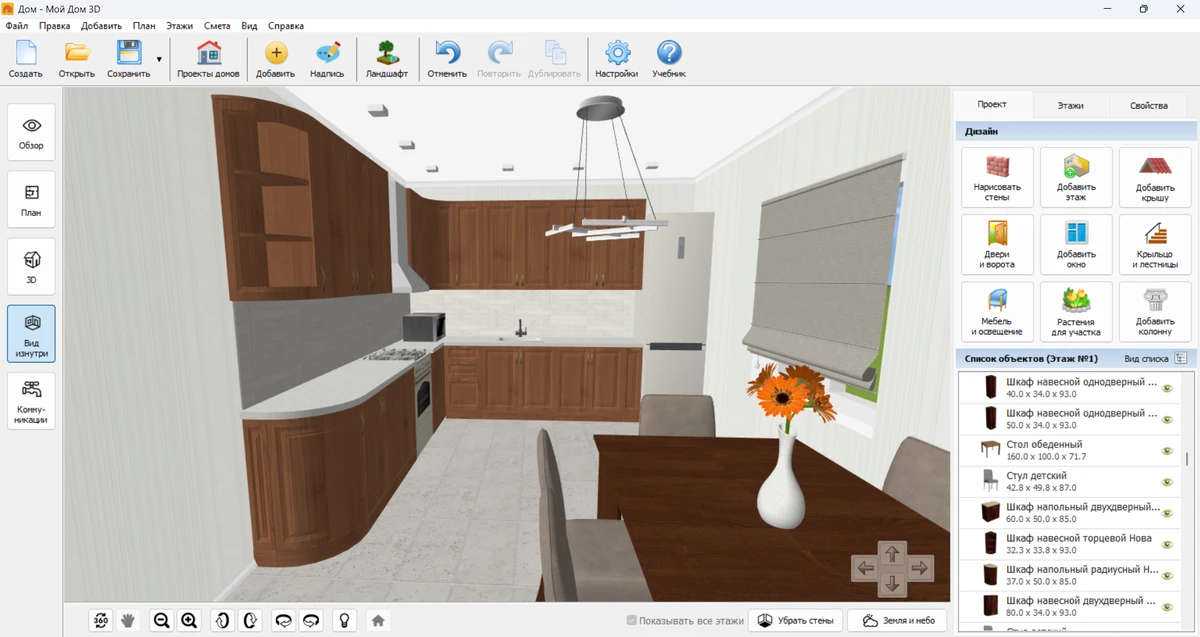Screen dimensions: 1200x637
Task: Toggle Показывать все этажи checkbox
Action: [x=632, y=621]
